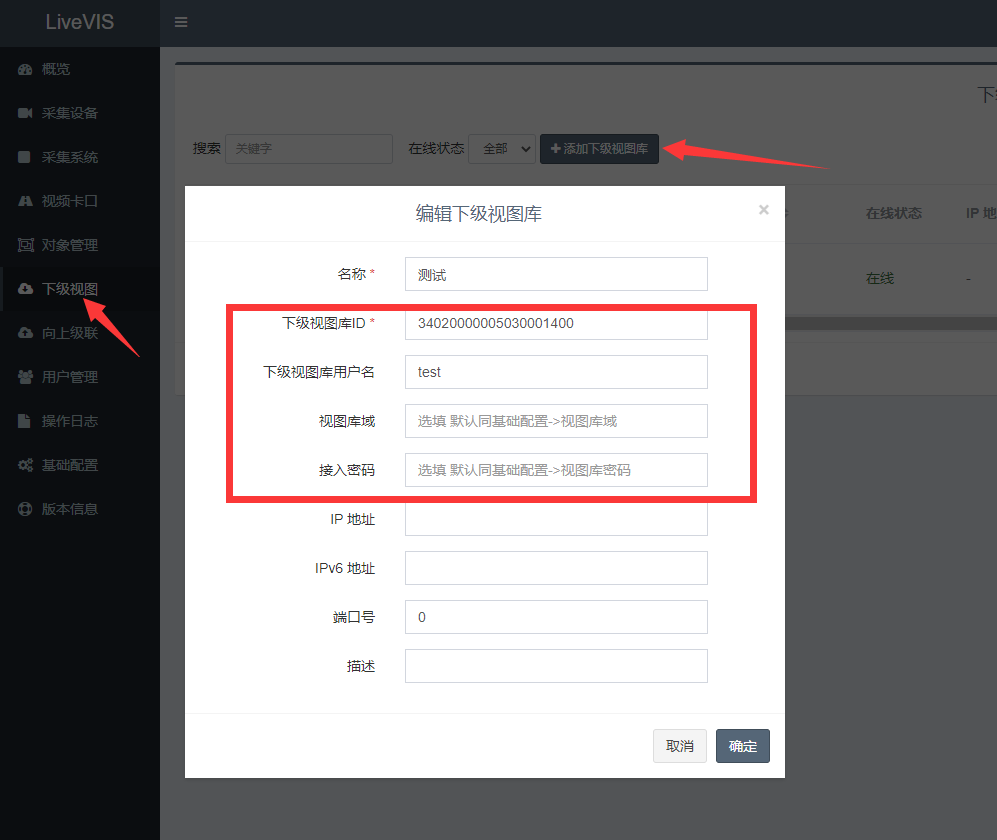Click the 概览 dashboard icon

25,69
